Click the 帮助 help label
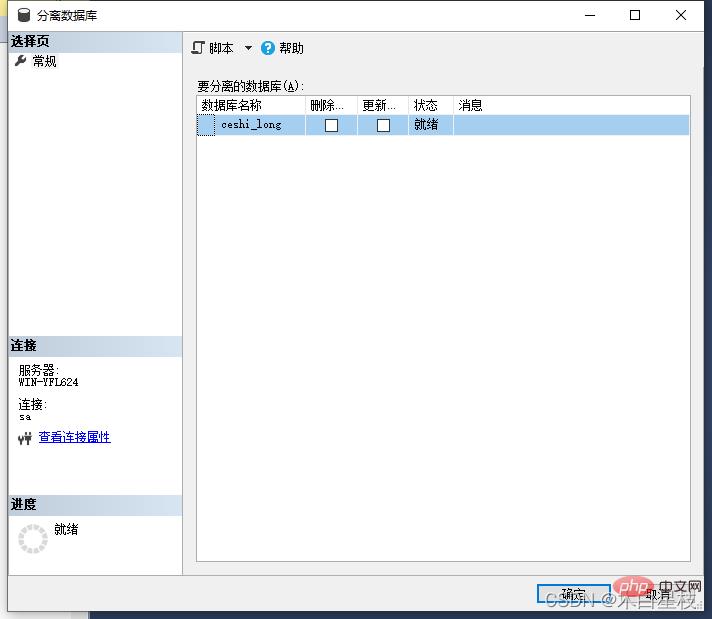The width and height of the screenshot is (712, 619). coord(291,48)
